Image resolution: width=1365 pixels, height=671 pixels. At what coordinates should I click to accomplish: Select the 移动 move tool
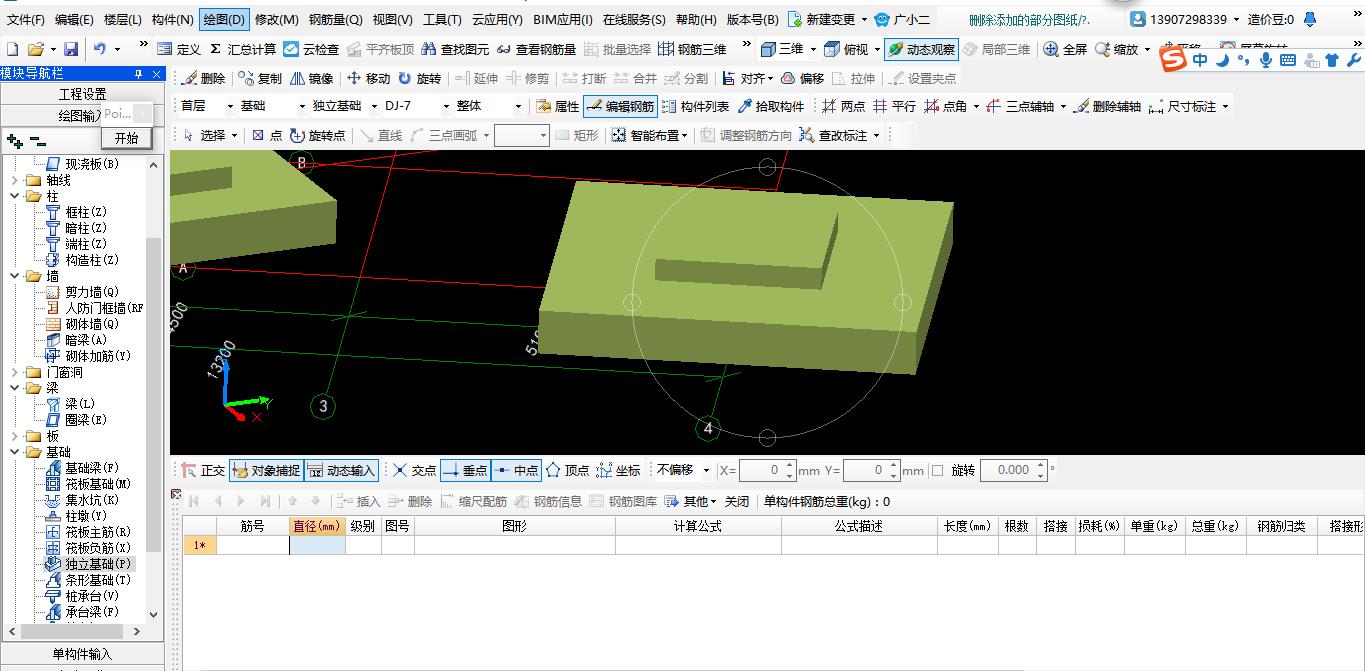point(368,78)
